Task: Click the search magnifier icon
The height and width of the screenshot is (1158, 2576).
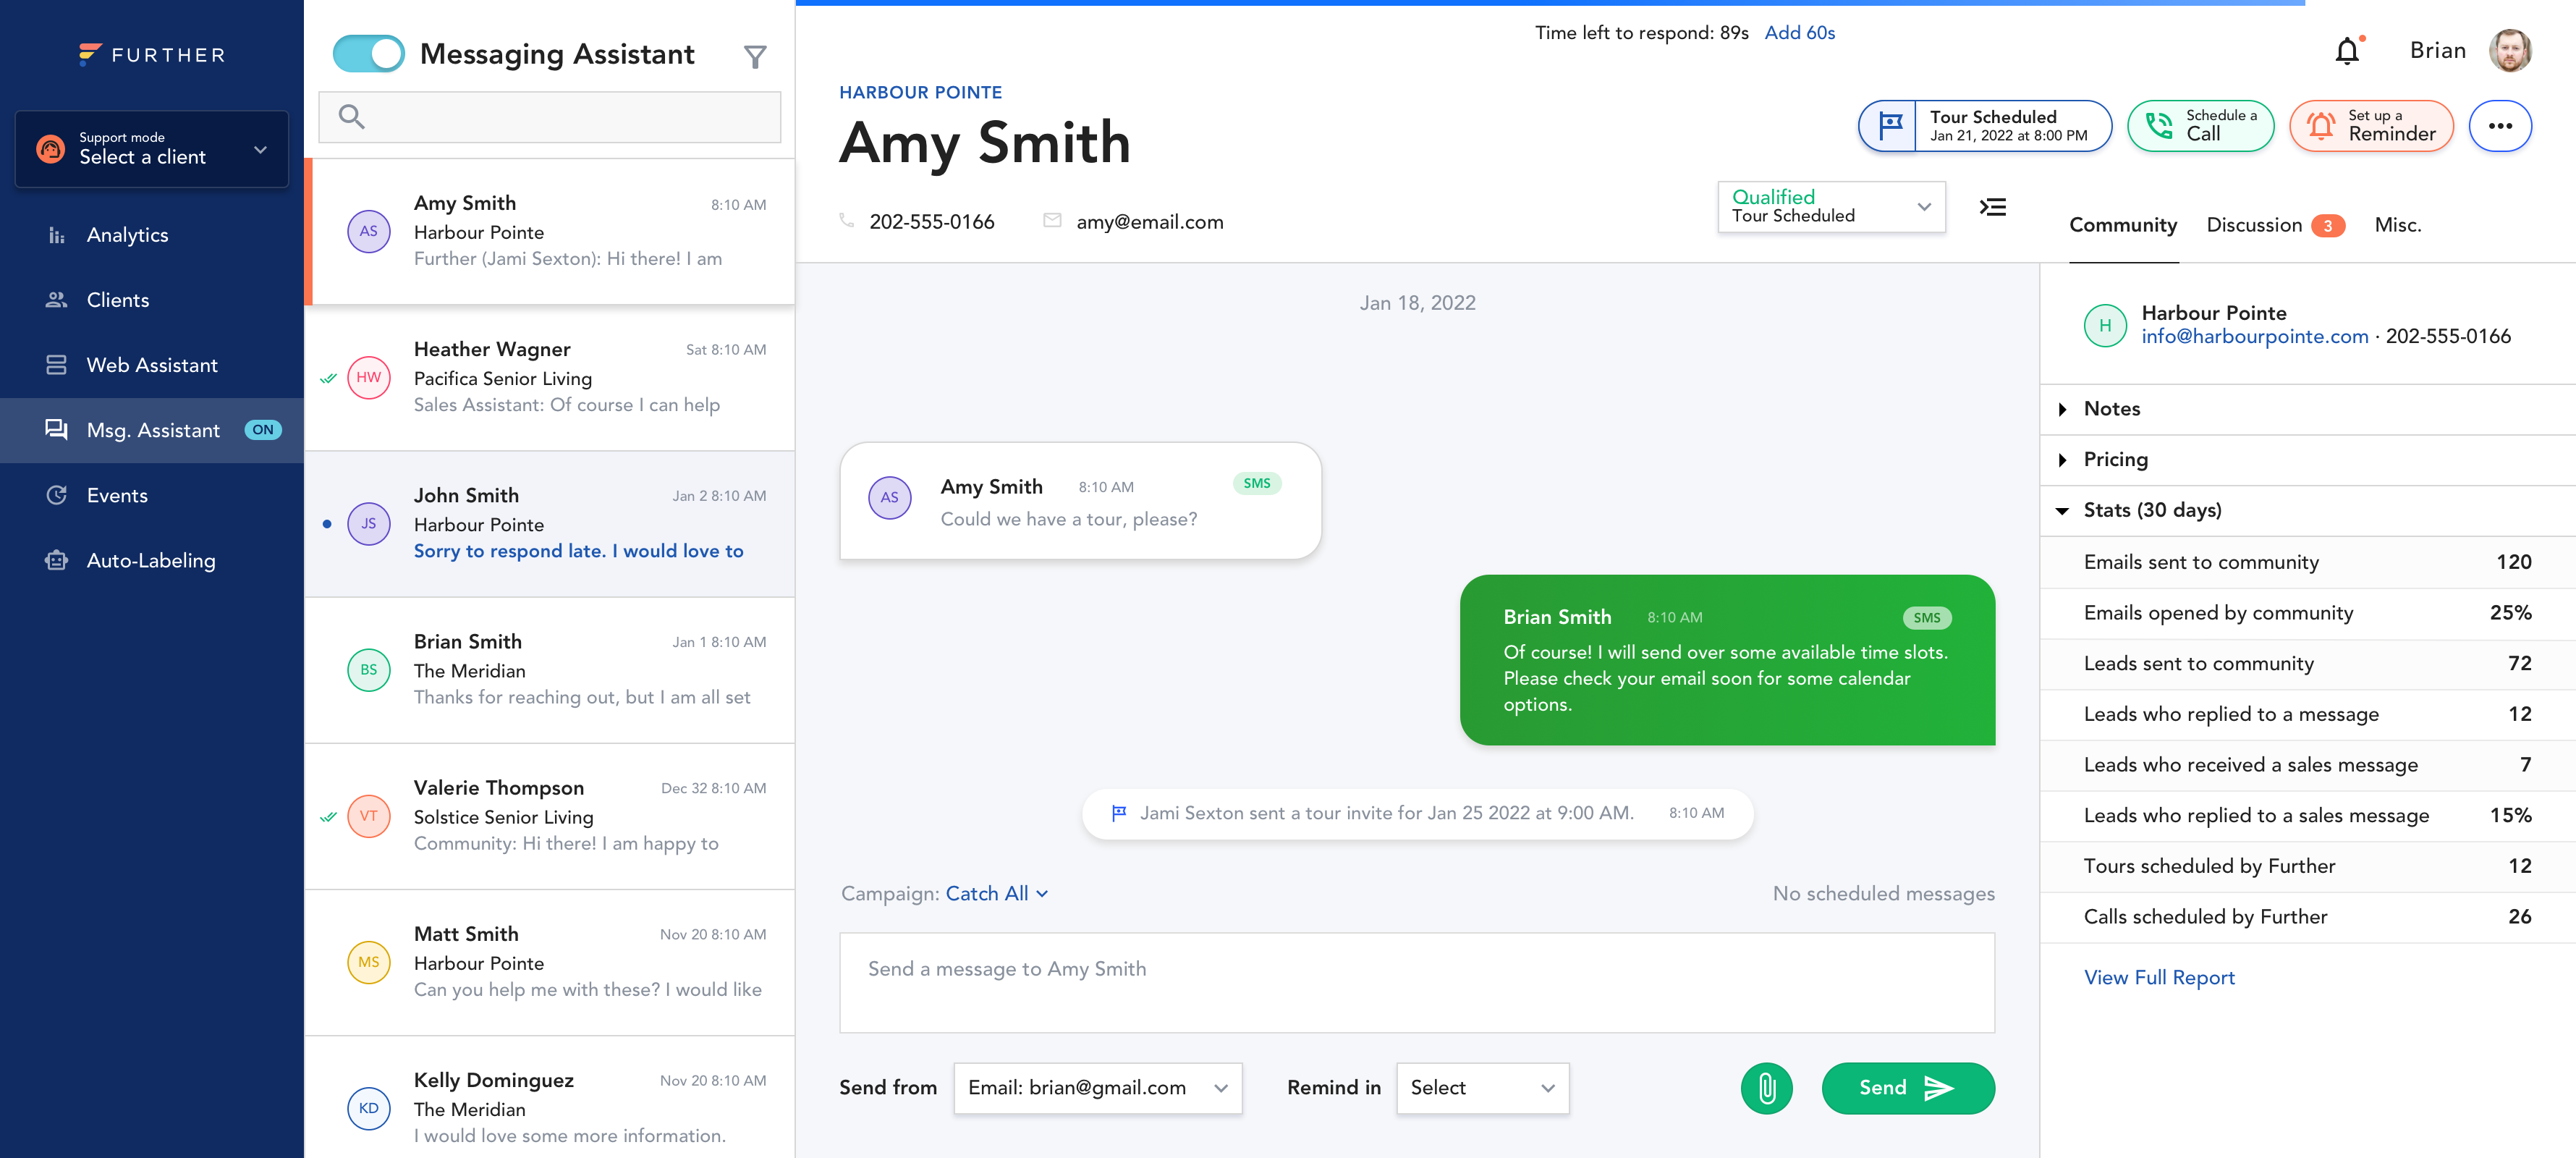Action: pos(351,116)
